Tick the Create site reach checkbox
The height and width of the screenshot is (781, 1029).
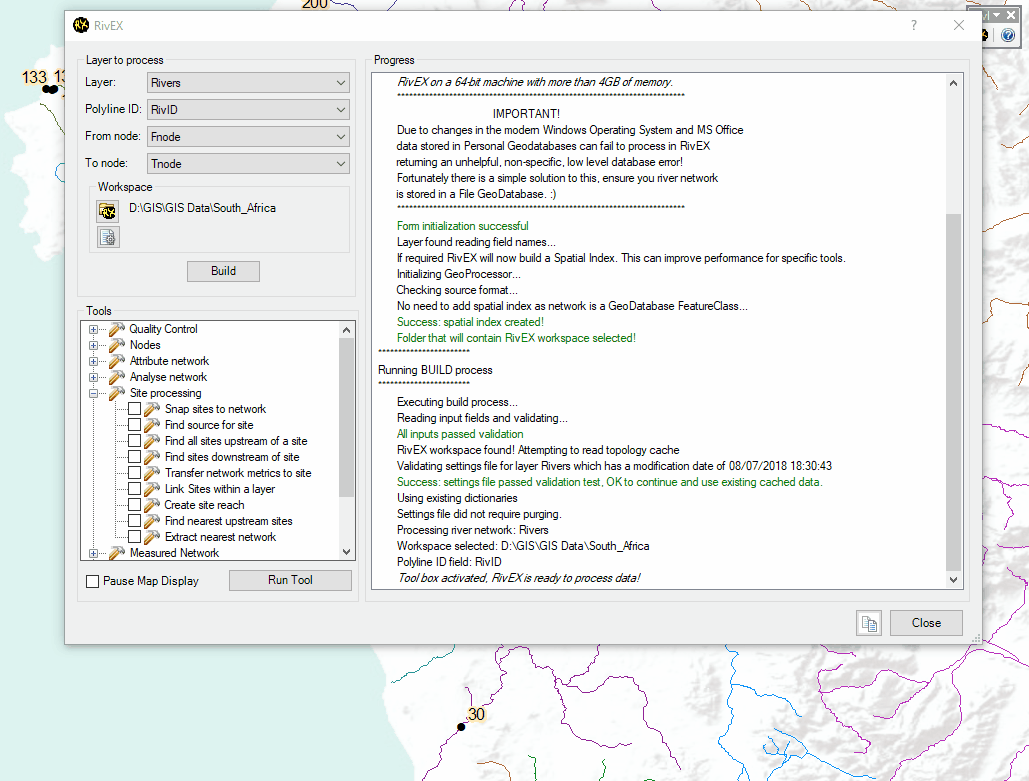(135, 505)
